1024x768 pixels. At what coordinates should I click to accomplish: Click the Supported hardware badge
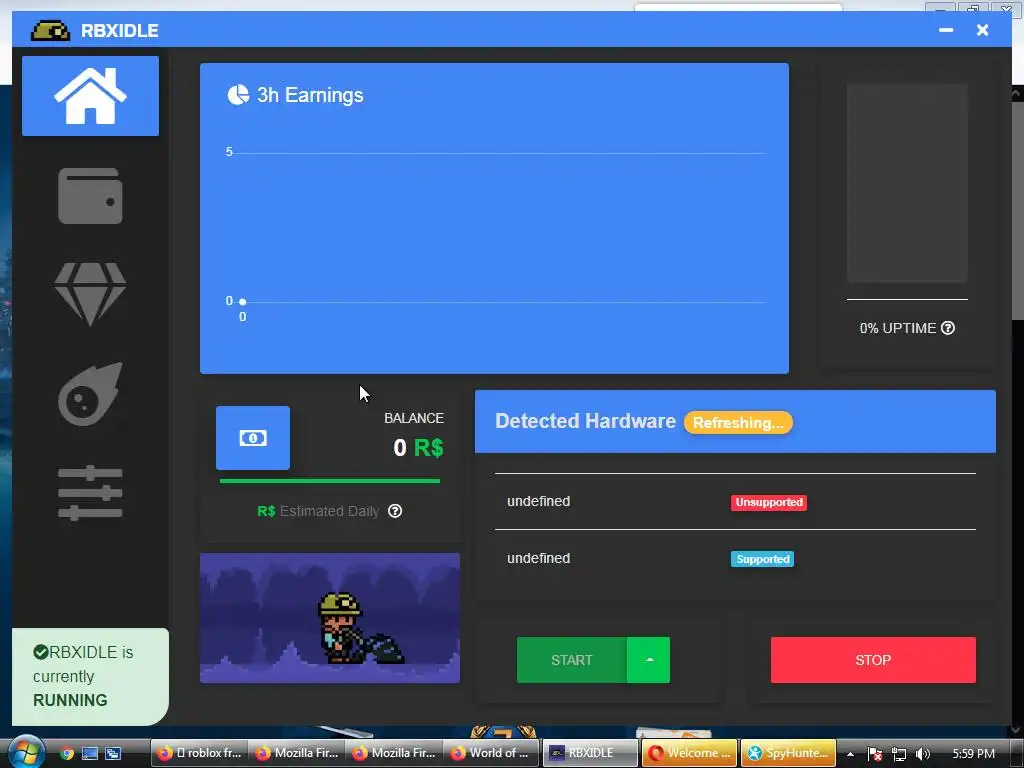[762, 559]
